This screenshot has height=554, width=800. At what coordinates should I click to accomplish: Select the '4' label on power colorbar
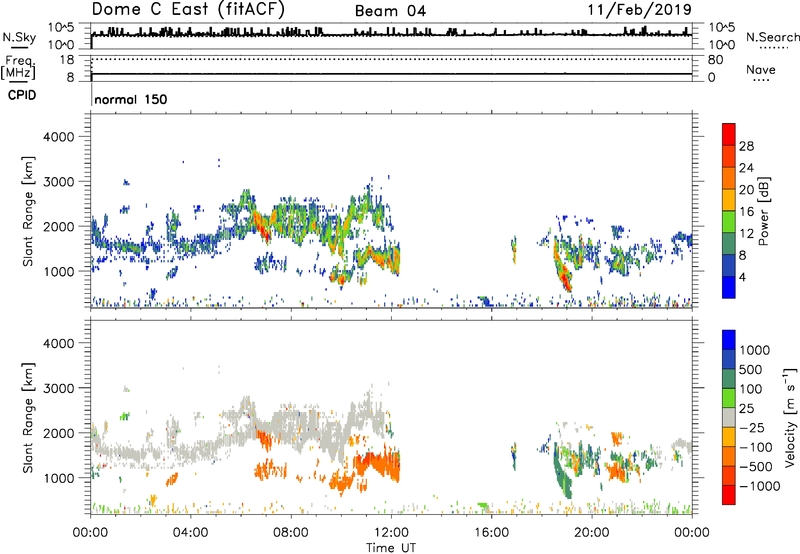pos(742,277)
